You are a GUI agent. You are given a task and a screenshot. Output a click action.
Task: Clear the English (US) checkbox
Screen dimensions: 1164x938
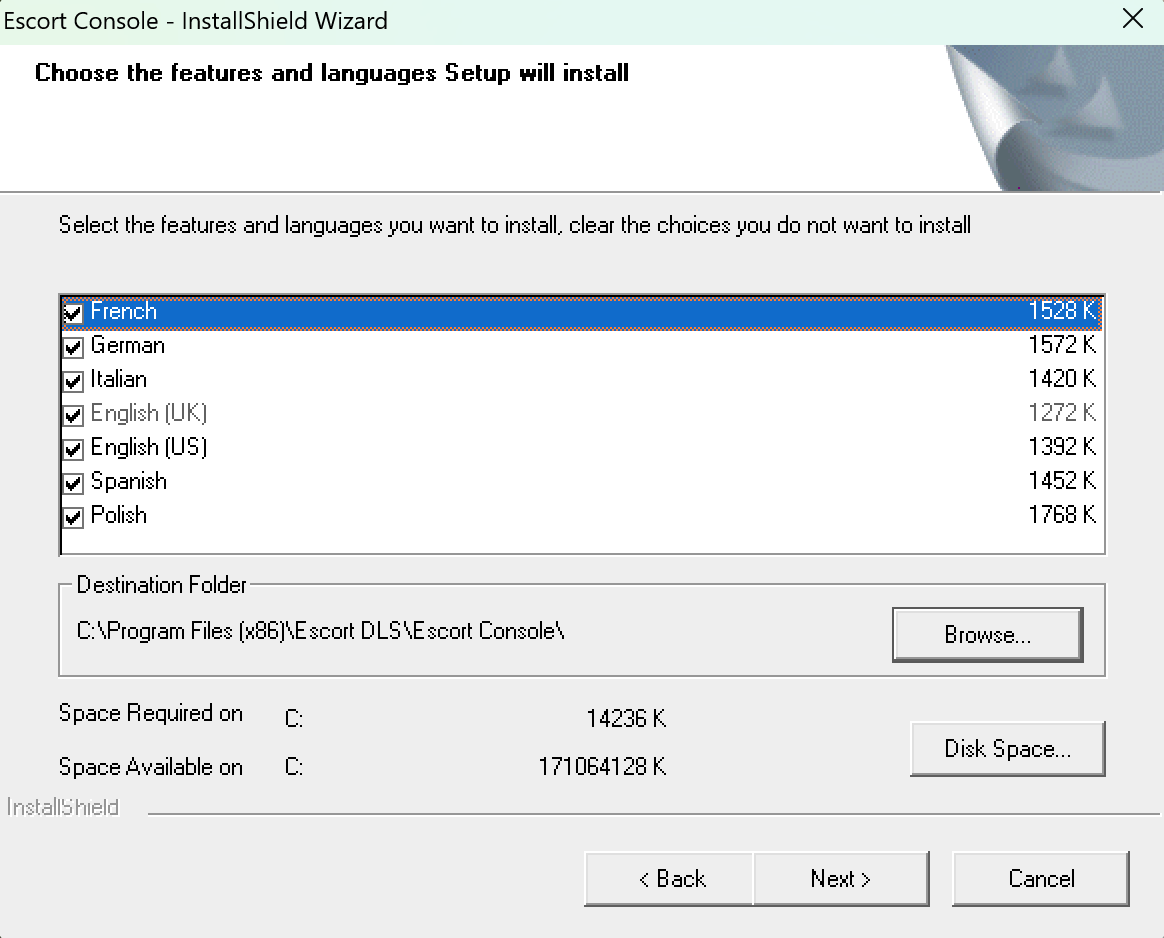point(73,448)
